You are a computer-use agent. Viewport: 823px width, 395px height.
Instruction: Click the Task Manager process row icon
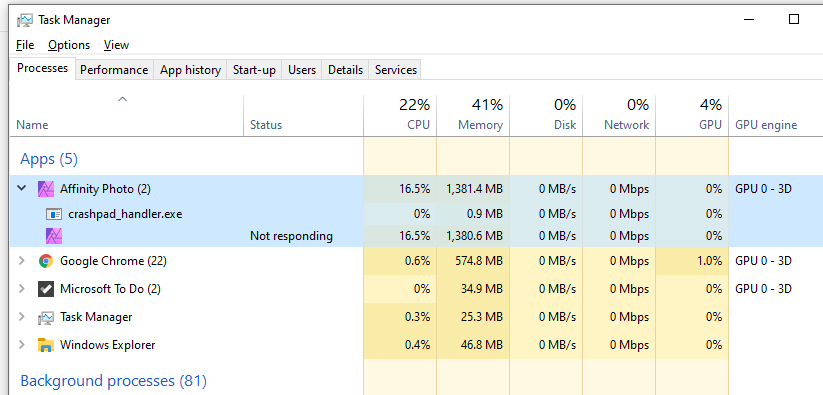[46, 317]
